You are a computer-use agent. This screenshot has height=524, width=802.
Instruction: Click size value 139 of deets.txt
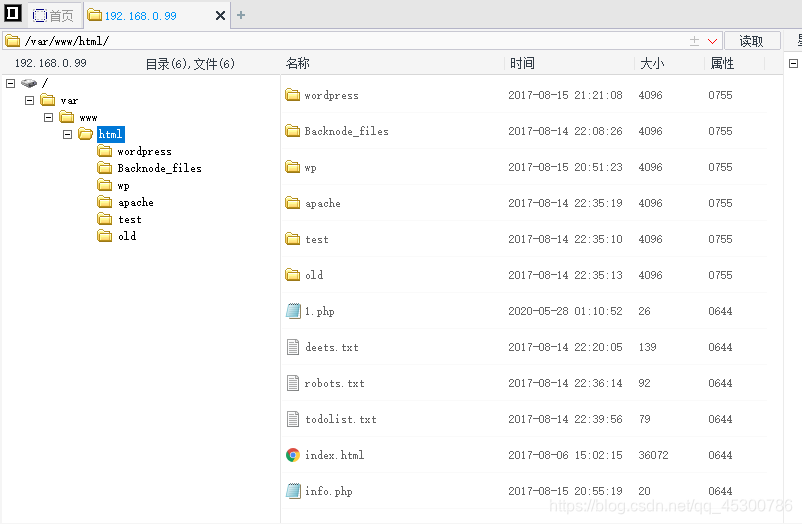(647, 347)
